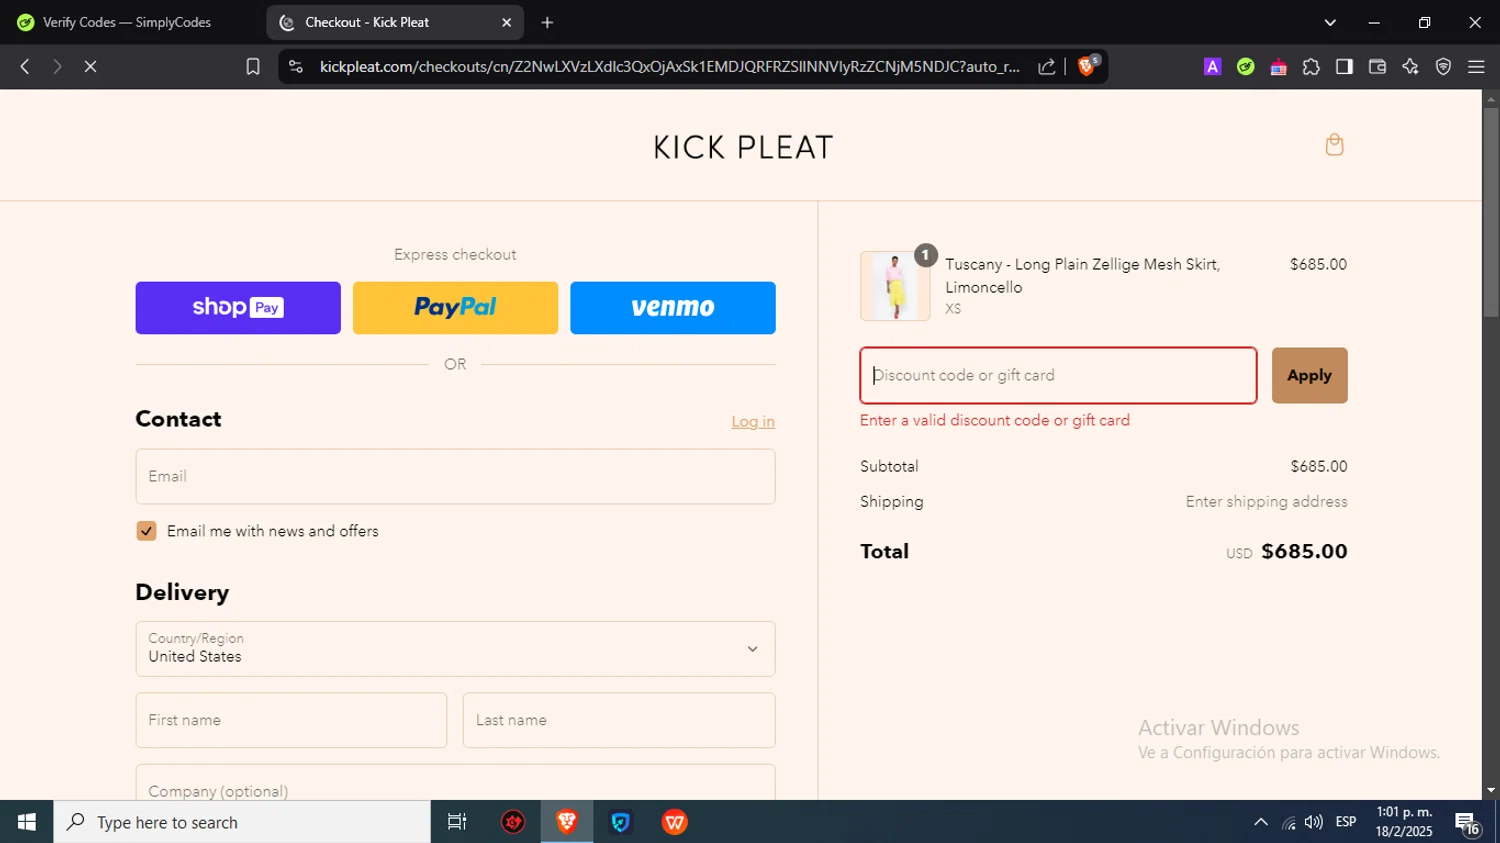Open the WPS Office taskbar icon

[675, 822]
